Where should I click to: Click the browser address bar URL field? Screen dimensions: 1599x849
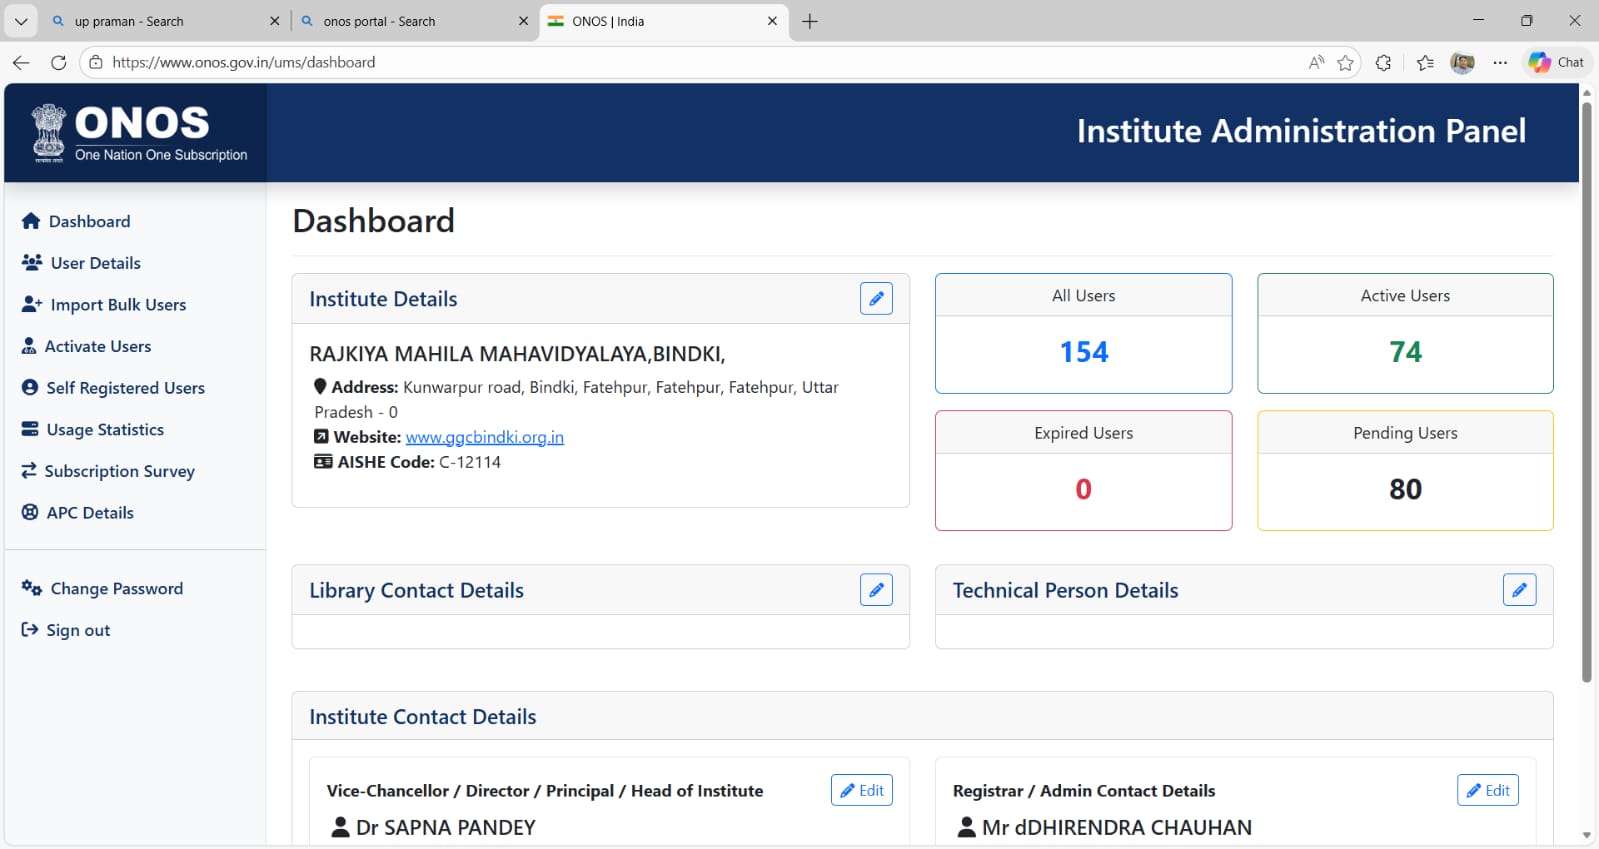point(700,62)
